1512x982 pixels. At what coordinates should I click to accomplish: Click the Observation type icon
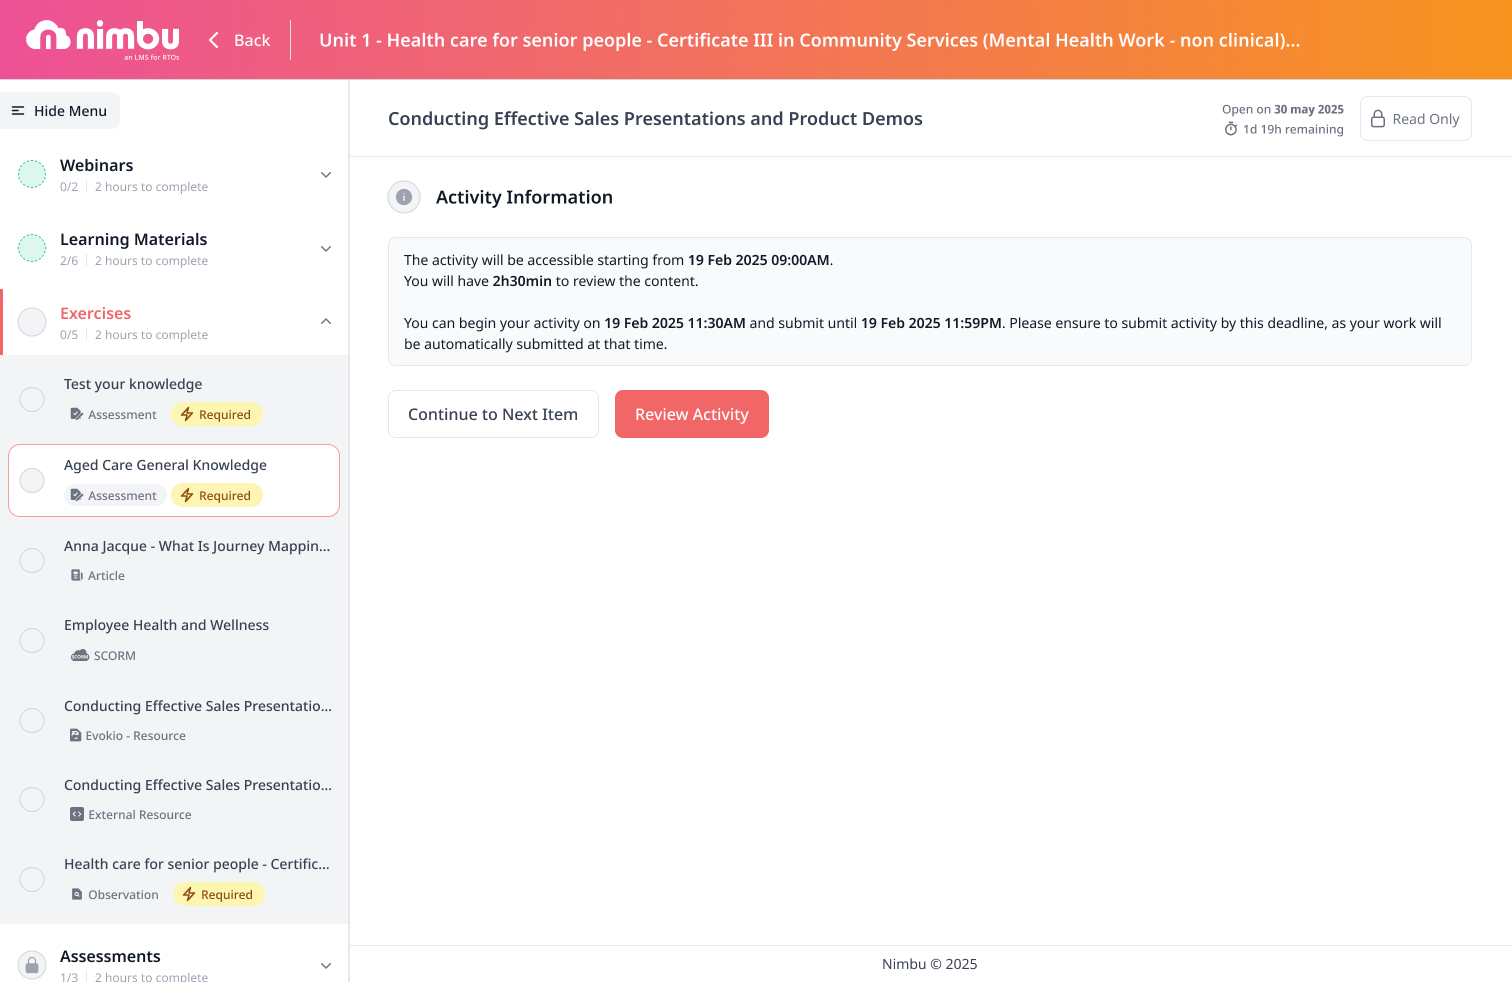[77, 894]
